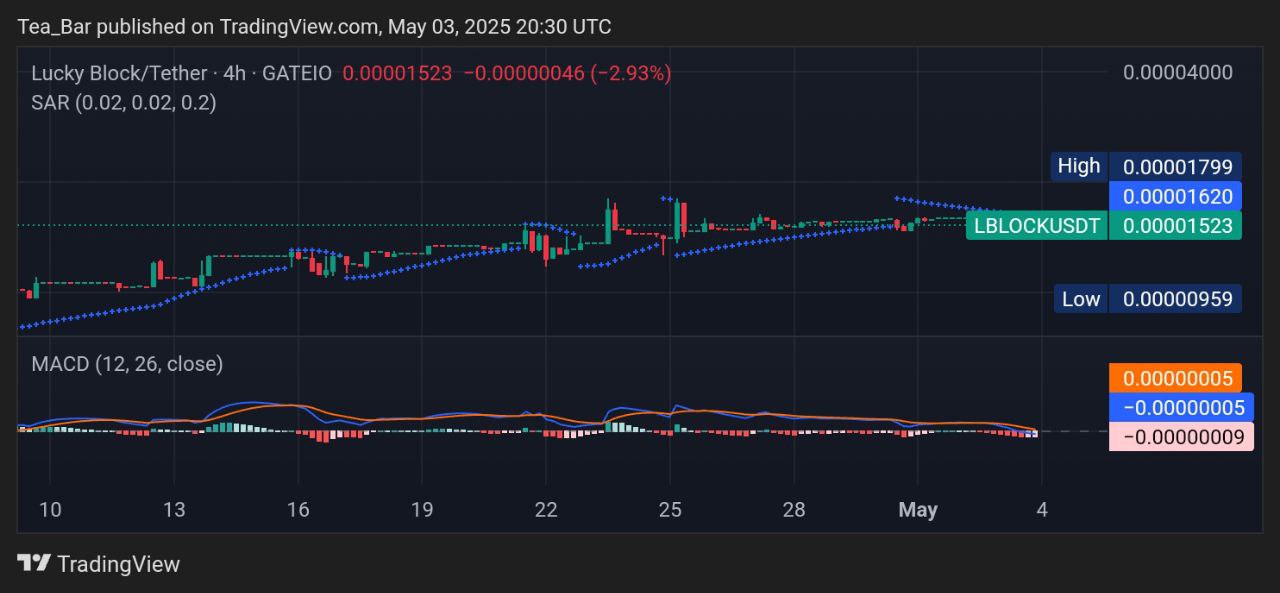Click the SAR (0.02, 0.02, 0.2) indicator label
The height and width of the screenshot is (593, 1280).
point(123,102)
